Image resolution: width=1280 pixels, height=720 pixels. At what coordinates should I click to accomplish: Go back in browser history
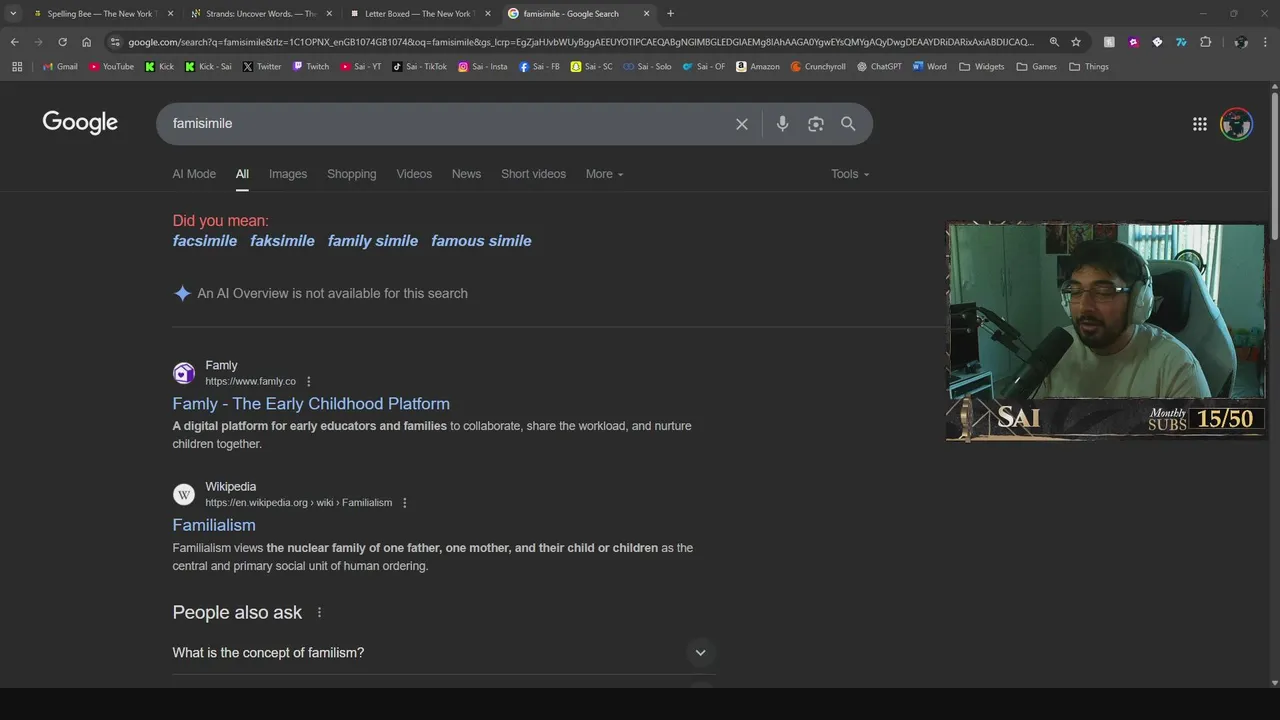(14, 42)
